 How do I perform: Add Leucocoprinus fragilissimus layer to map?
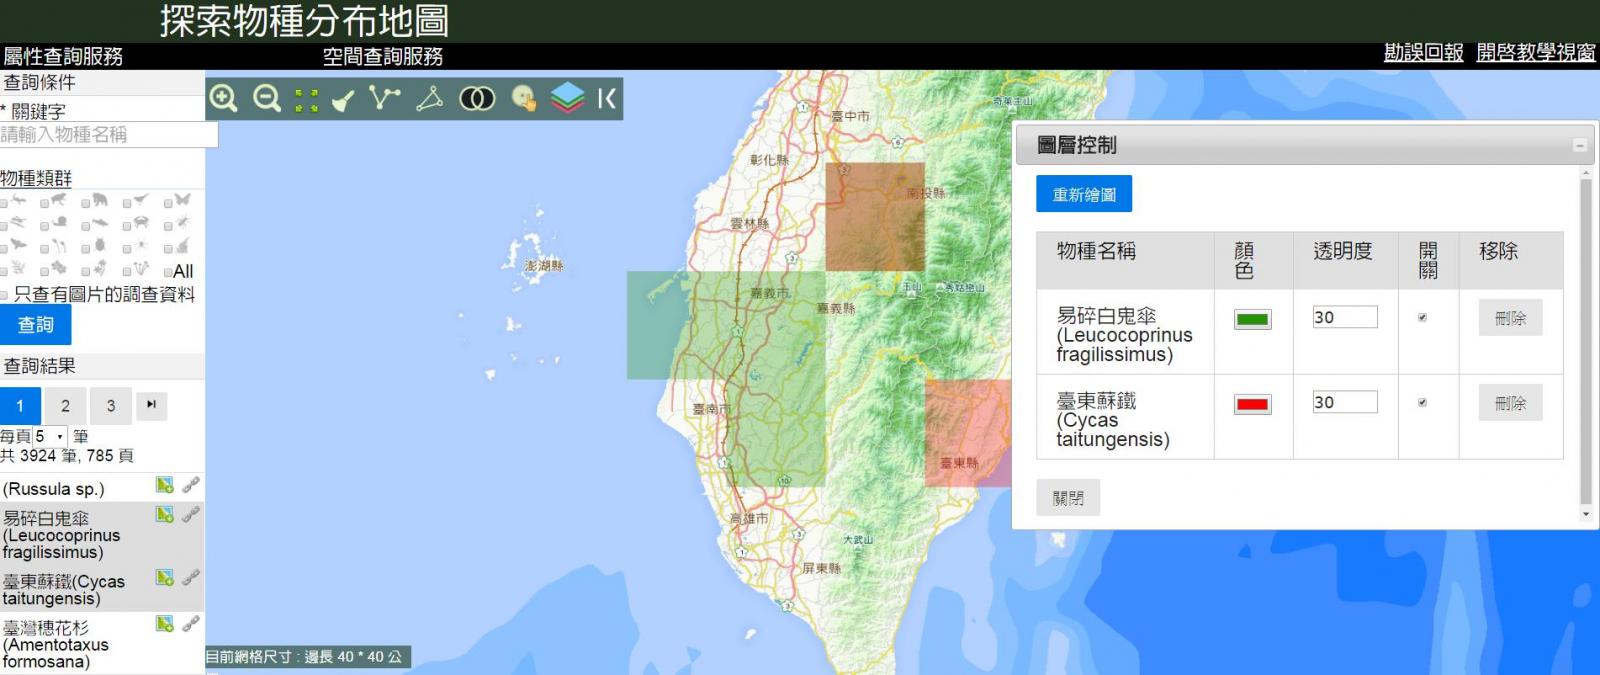click(x=165, y=514)
